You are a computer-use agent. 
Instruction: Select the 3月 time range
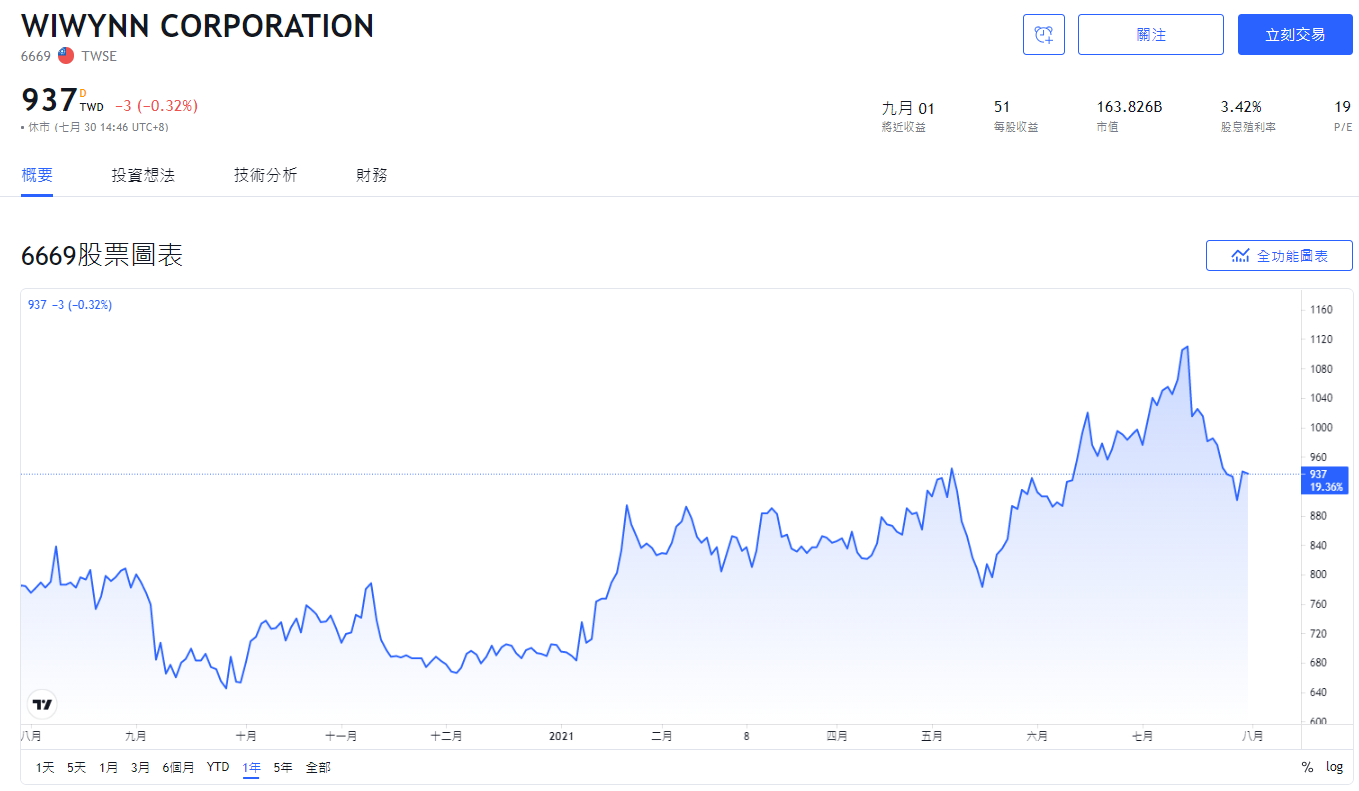point(140,768)
